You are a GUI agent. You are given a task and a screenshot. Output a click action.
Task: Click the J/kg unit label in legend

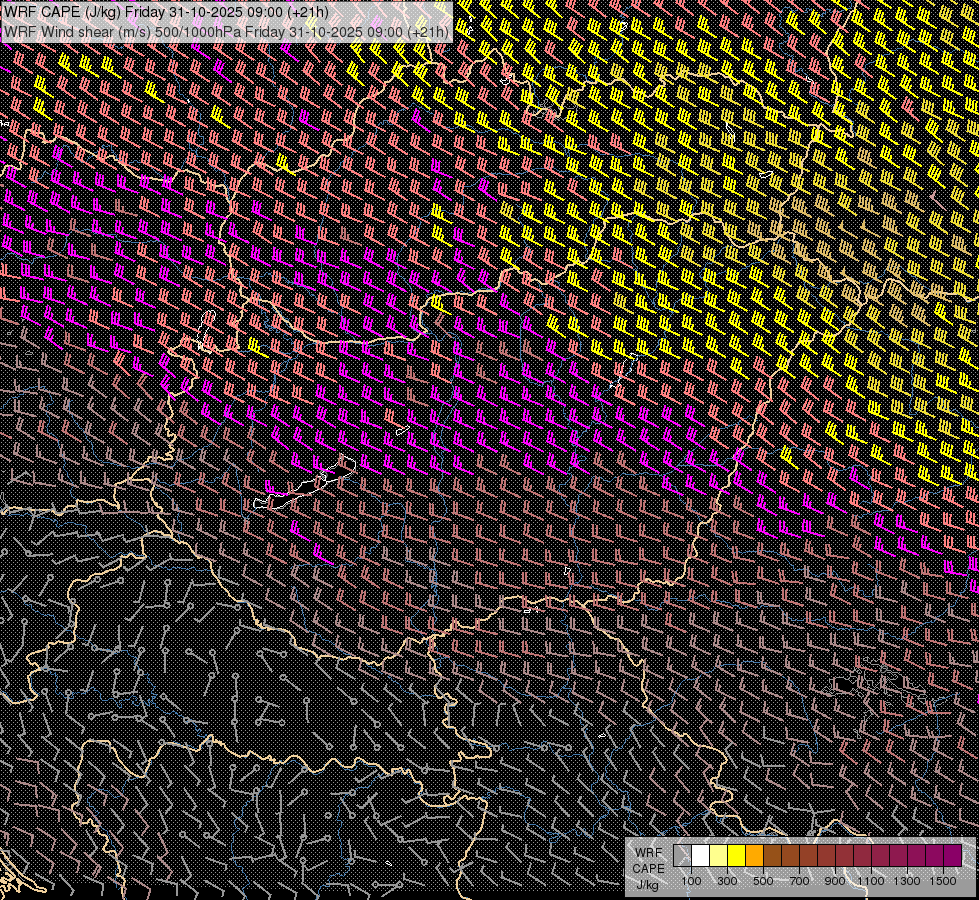click(x=648, y=885)
